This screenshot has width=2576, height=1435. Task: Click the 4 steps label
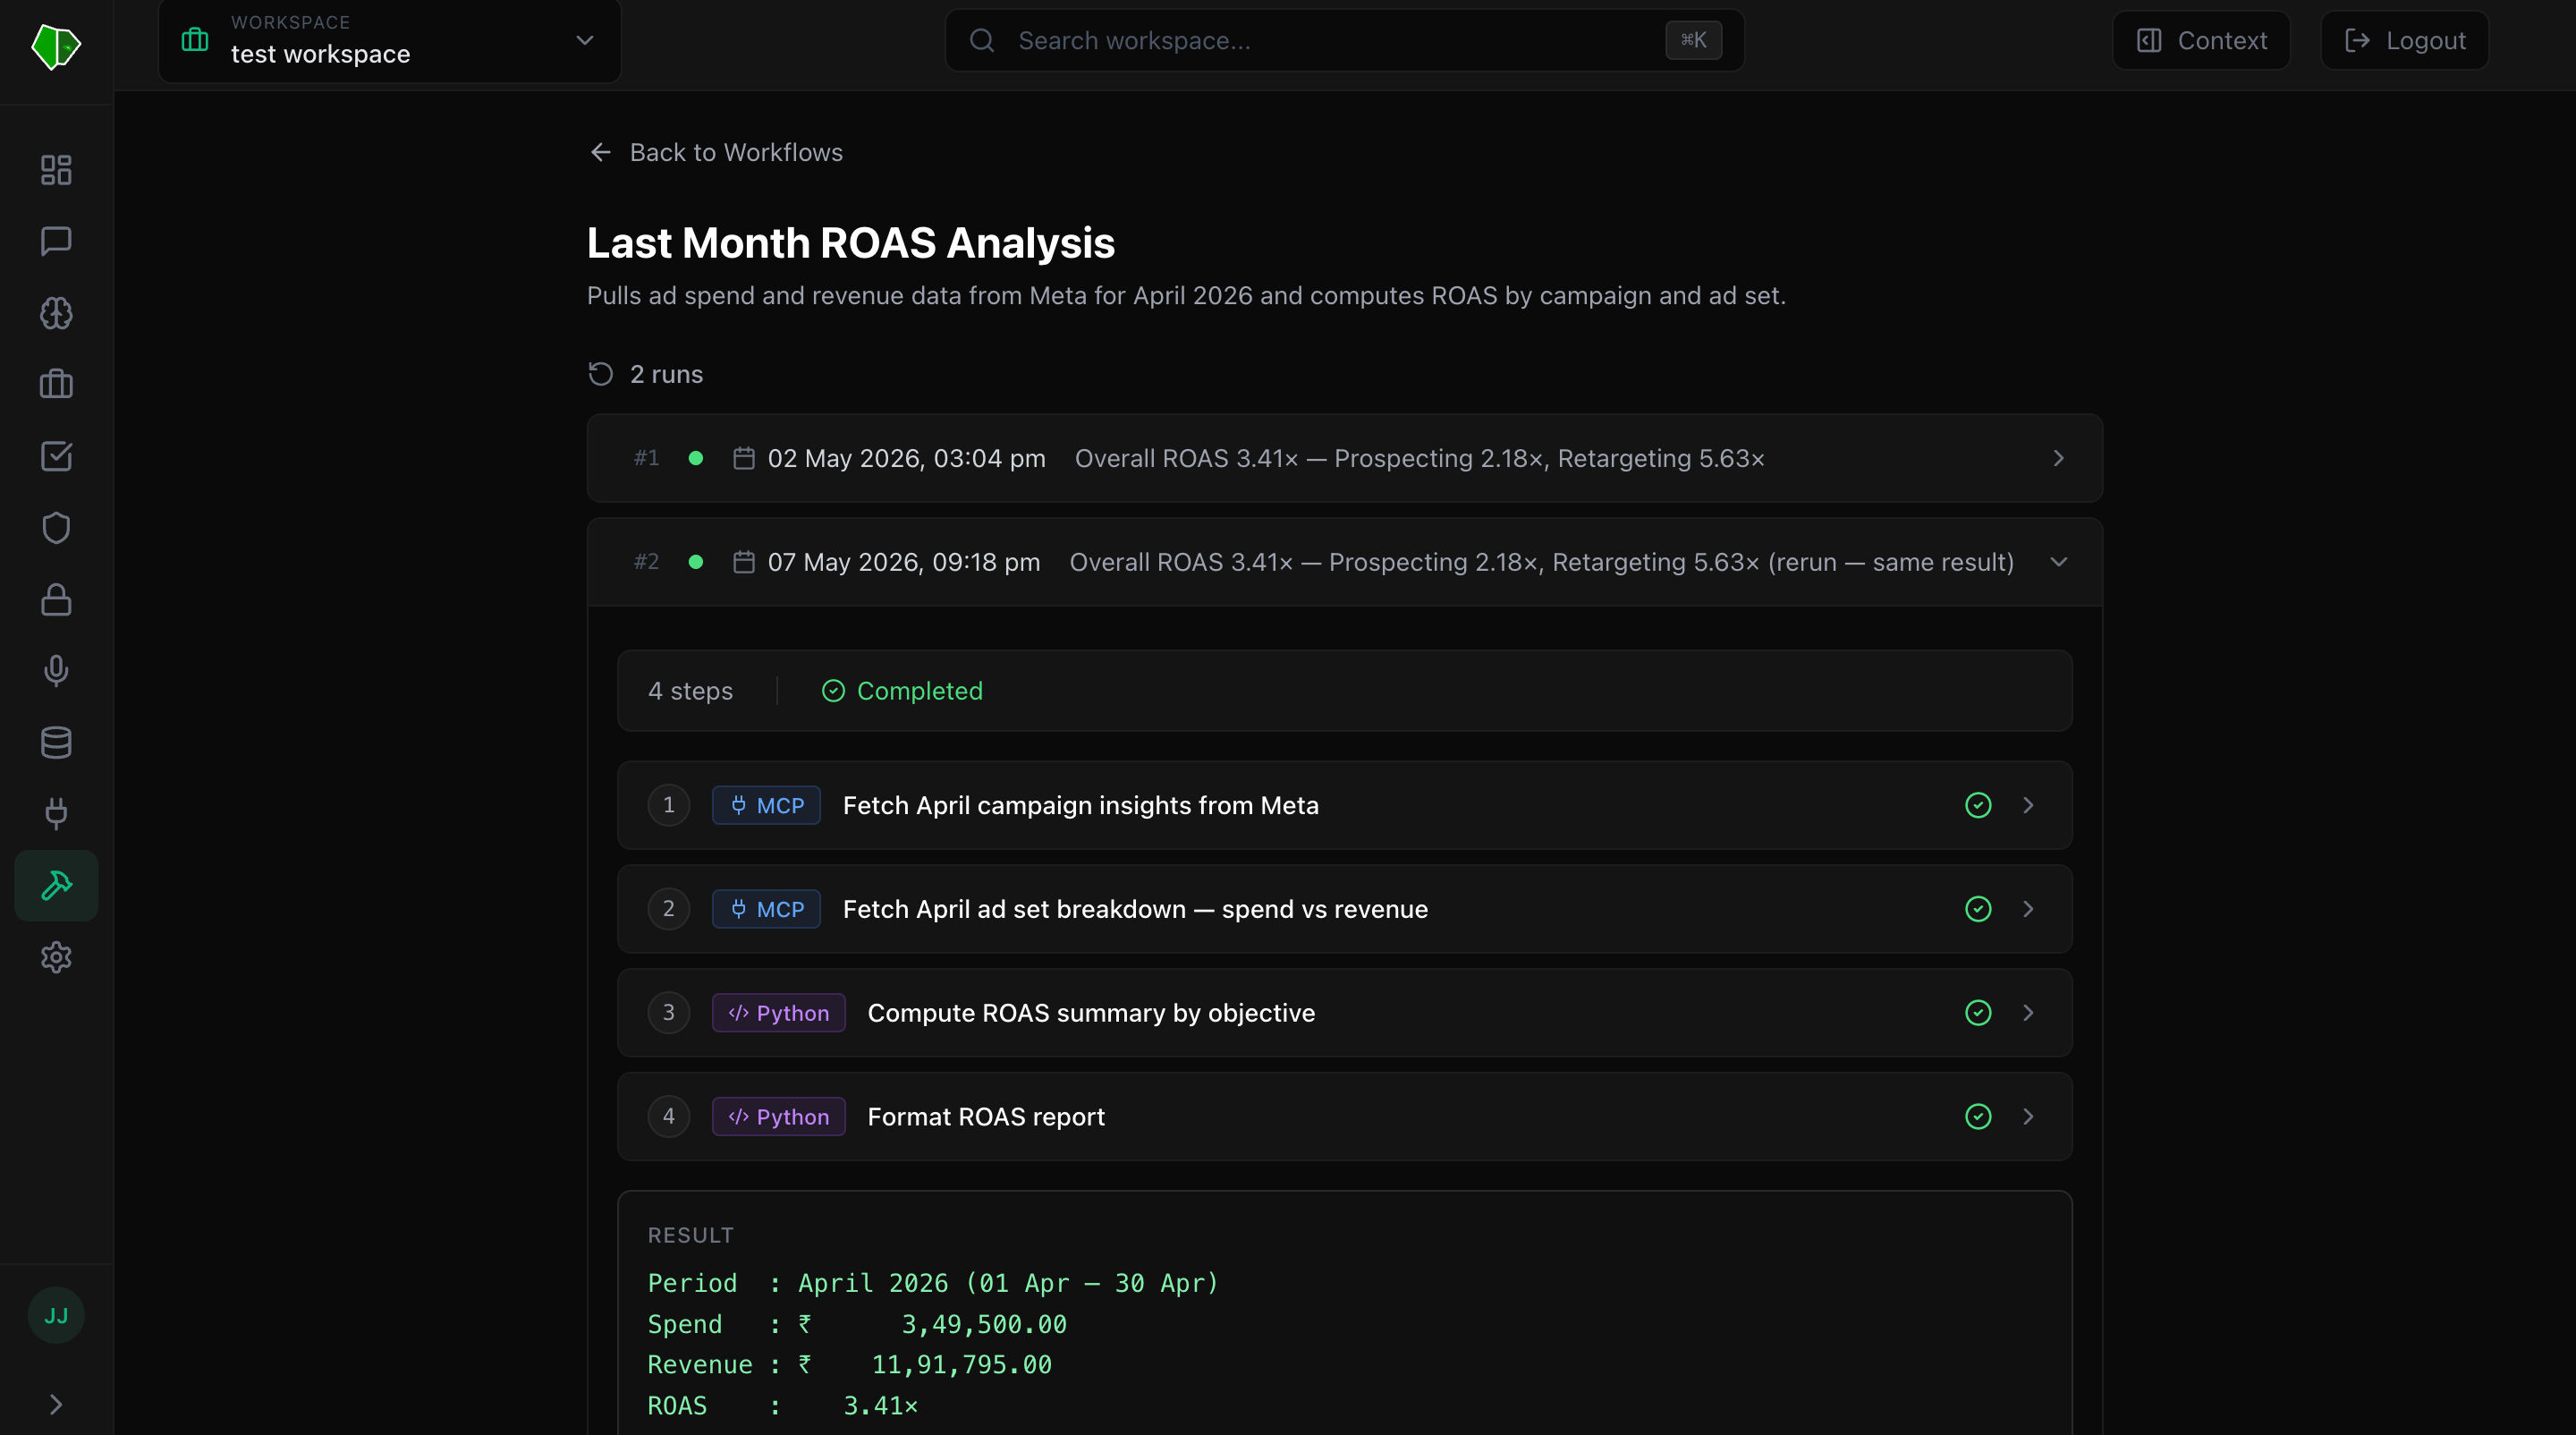(x=690, y=691)
